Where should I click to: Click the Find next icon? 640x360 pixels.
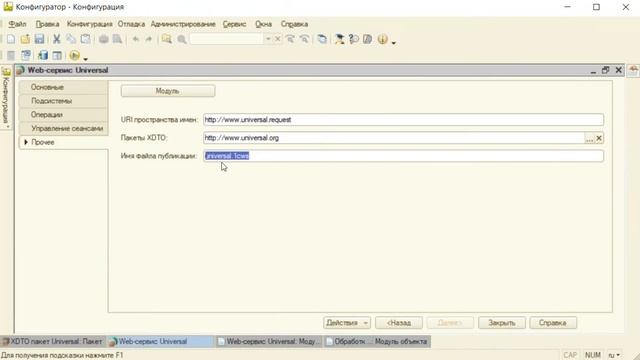(x=290, y=39)
